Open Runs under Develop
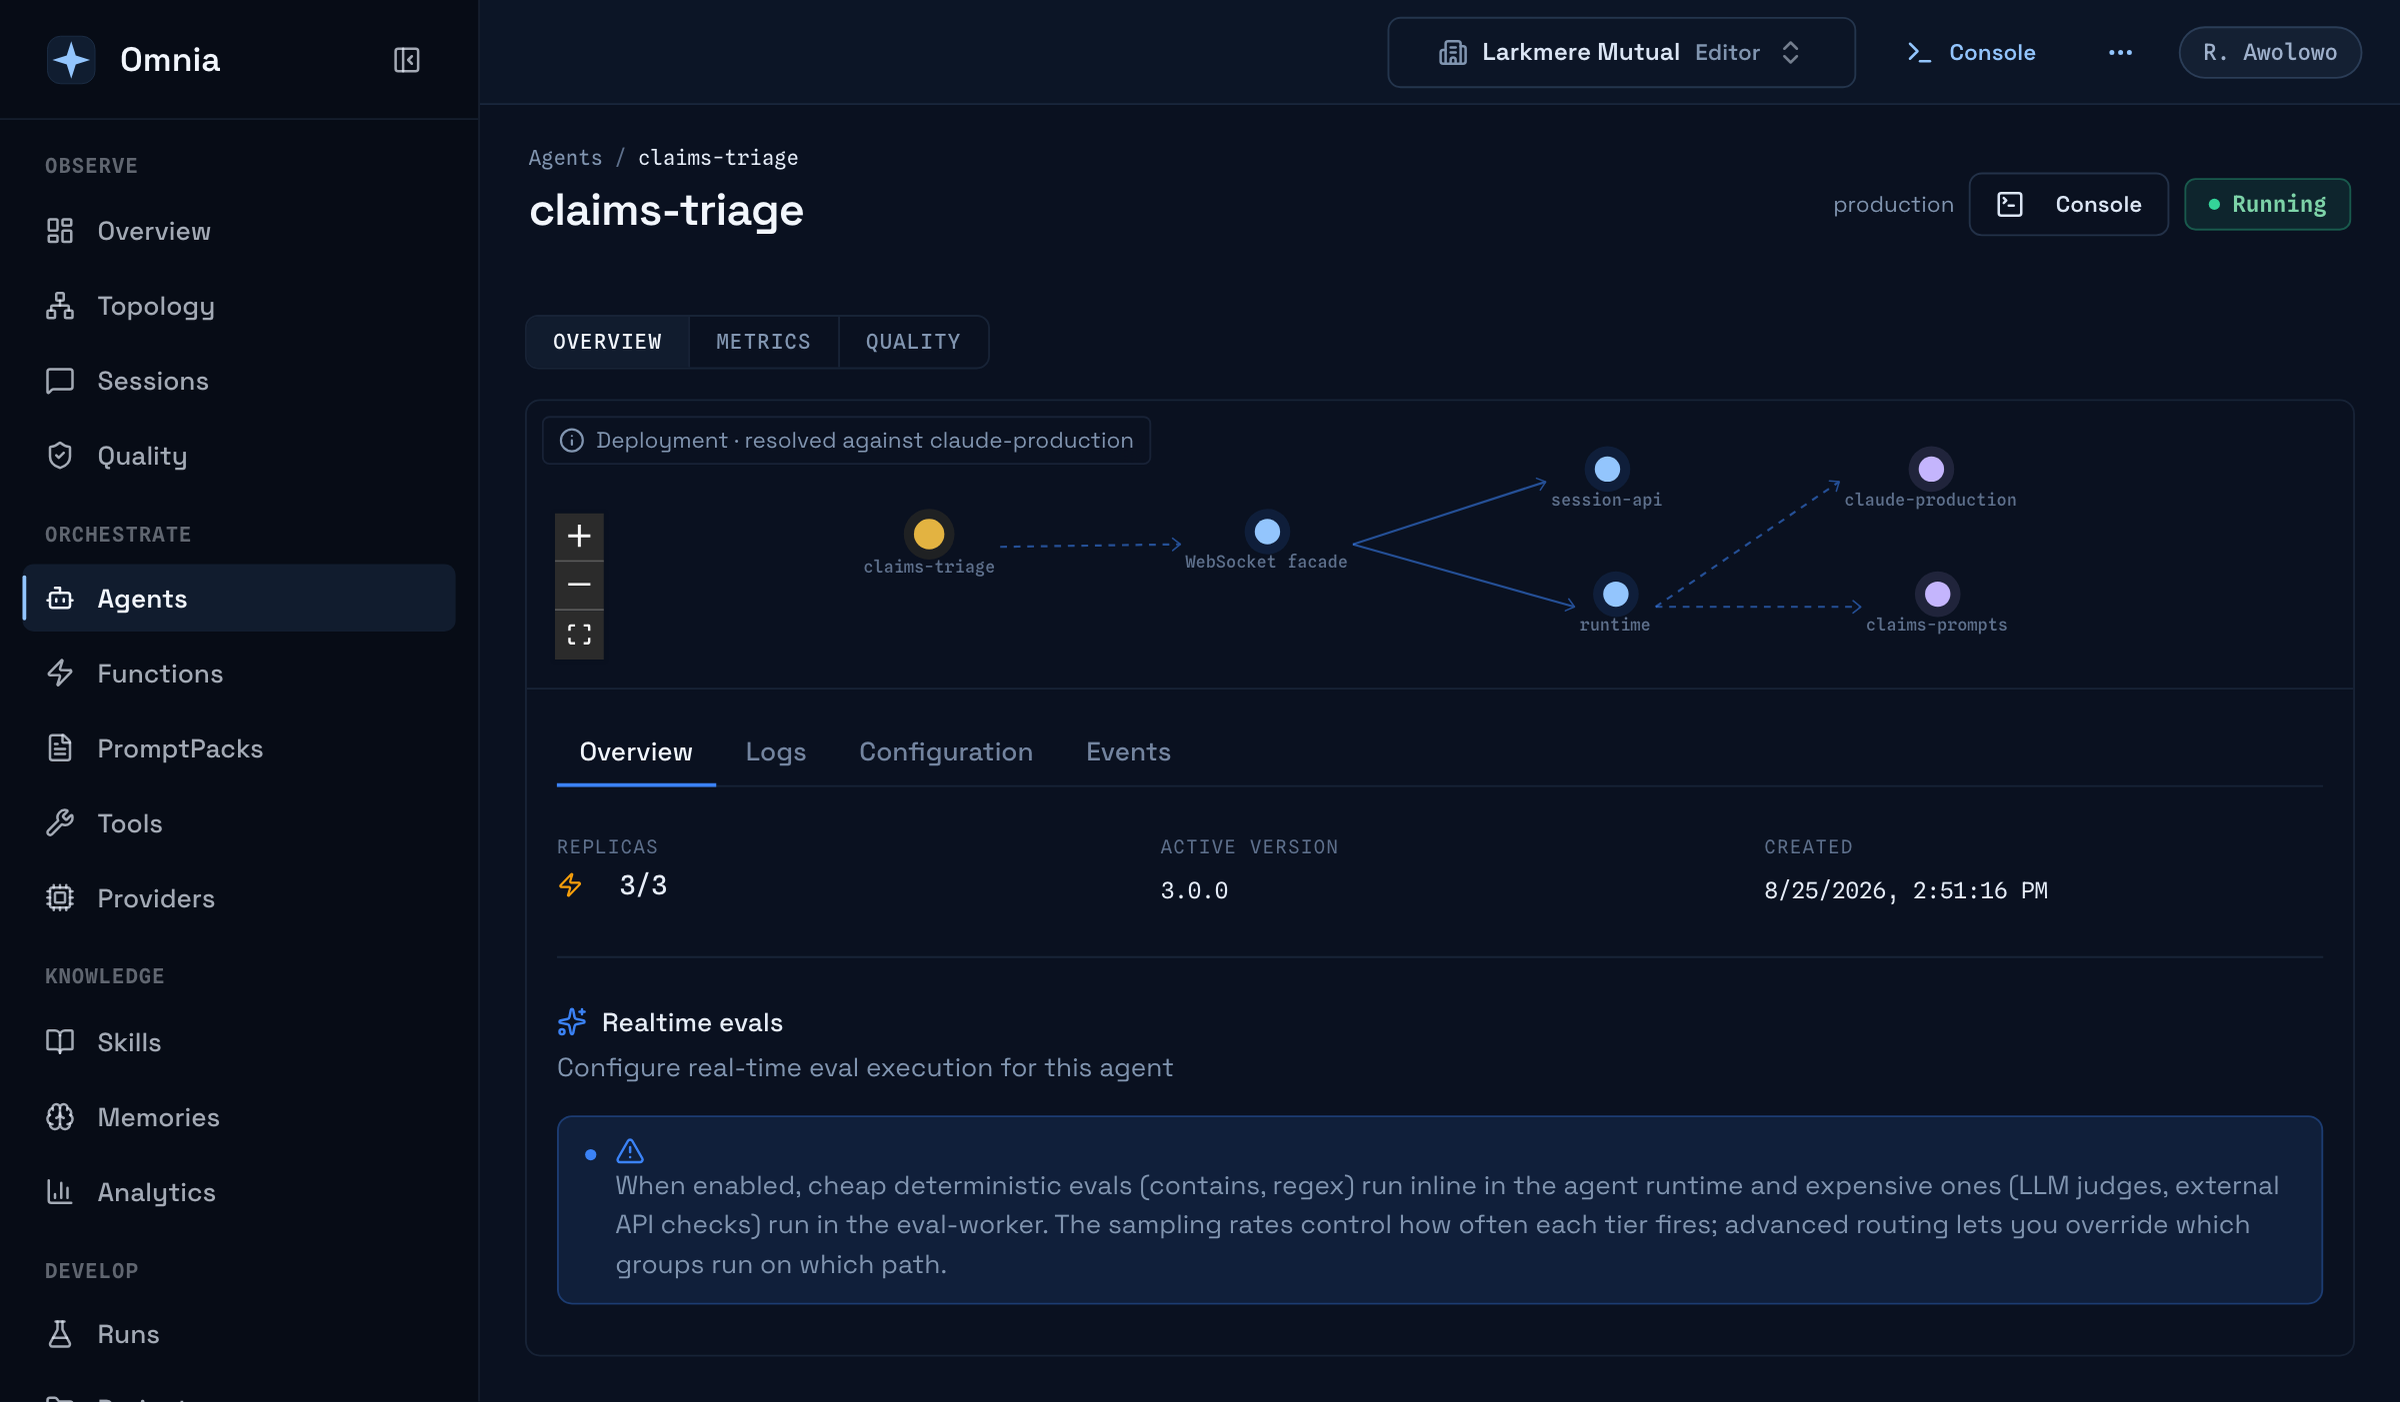The image size is (2400, 1402). point(238,1334)
